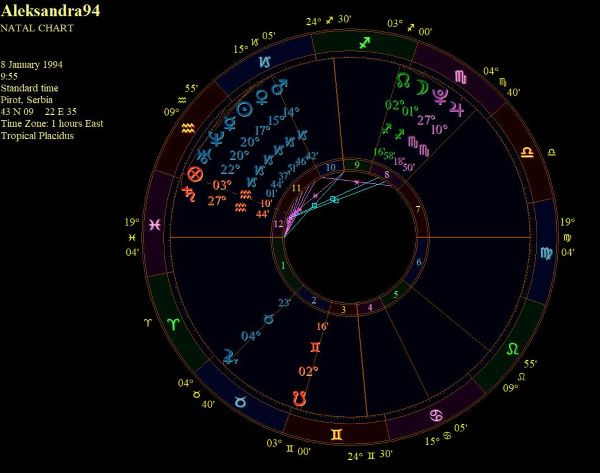Click the Sun planet glyph

coord(245,108)
